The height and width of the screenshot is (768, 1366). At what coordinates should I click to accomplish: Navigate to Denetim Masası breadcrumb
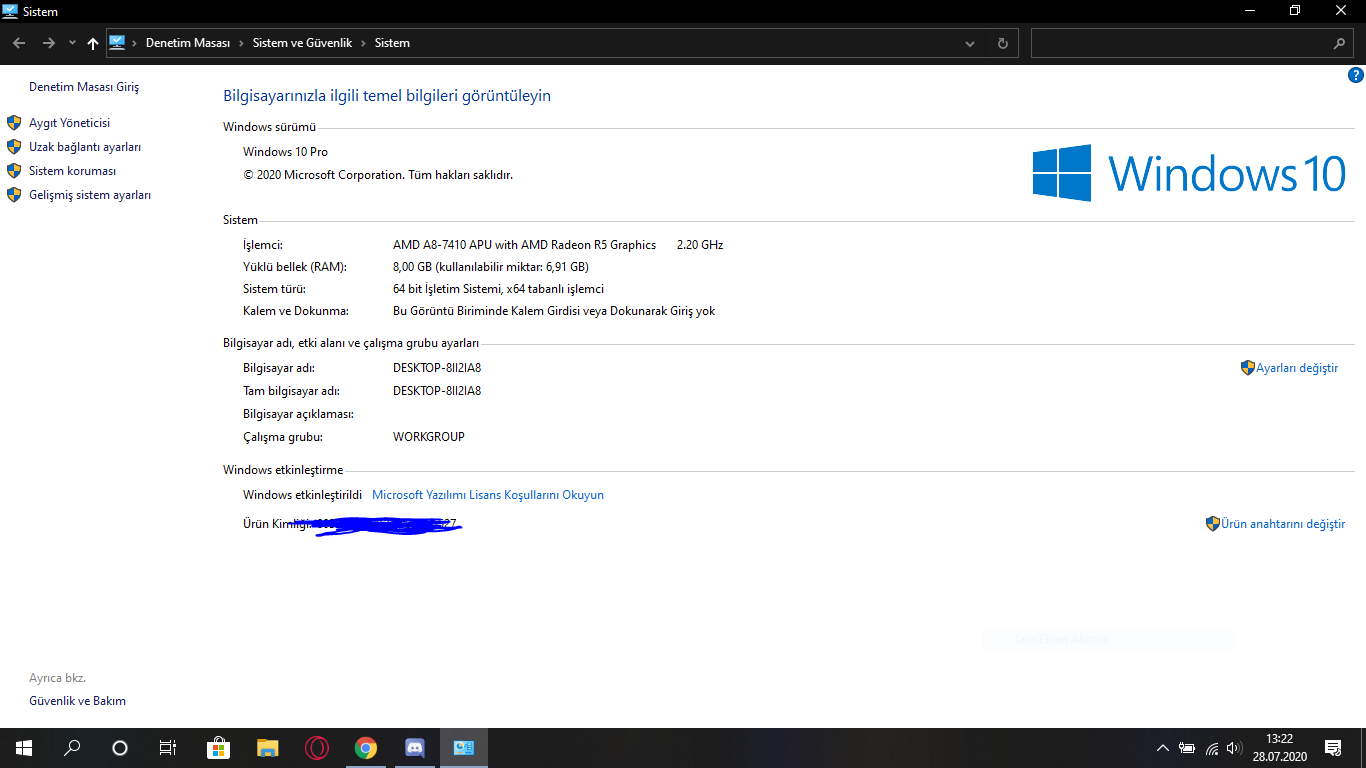click(188, 43)
